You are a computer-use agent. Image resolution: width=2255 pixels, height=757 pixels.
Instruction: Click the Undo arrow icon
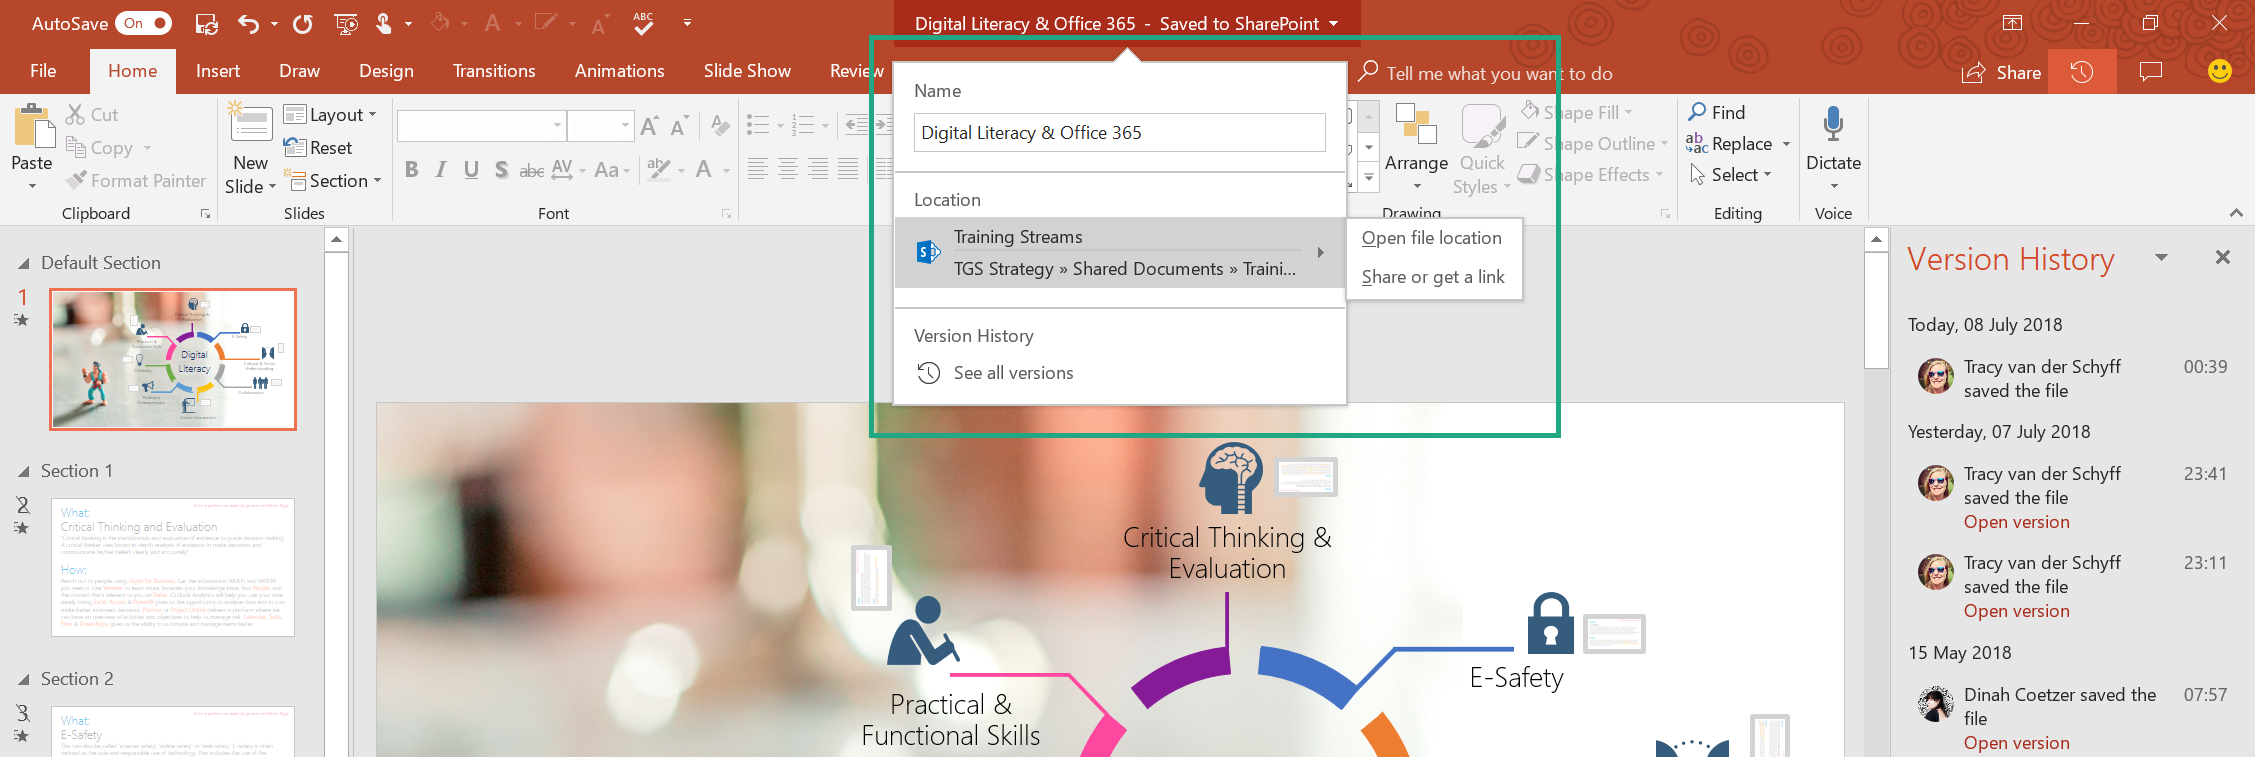tap(248, 23)
